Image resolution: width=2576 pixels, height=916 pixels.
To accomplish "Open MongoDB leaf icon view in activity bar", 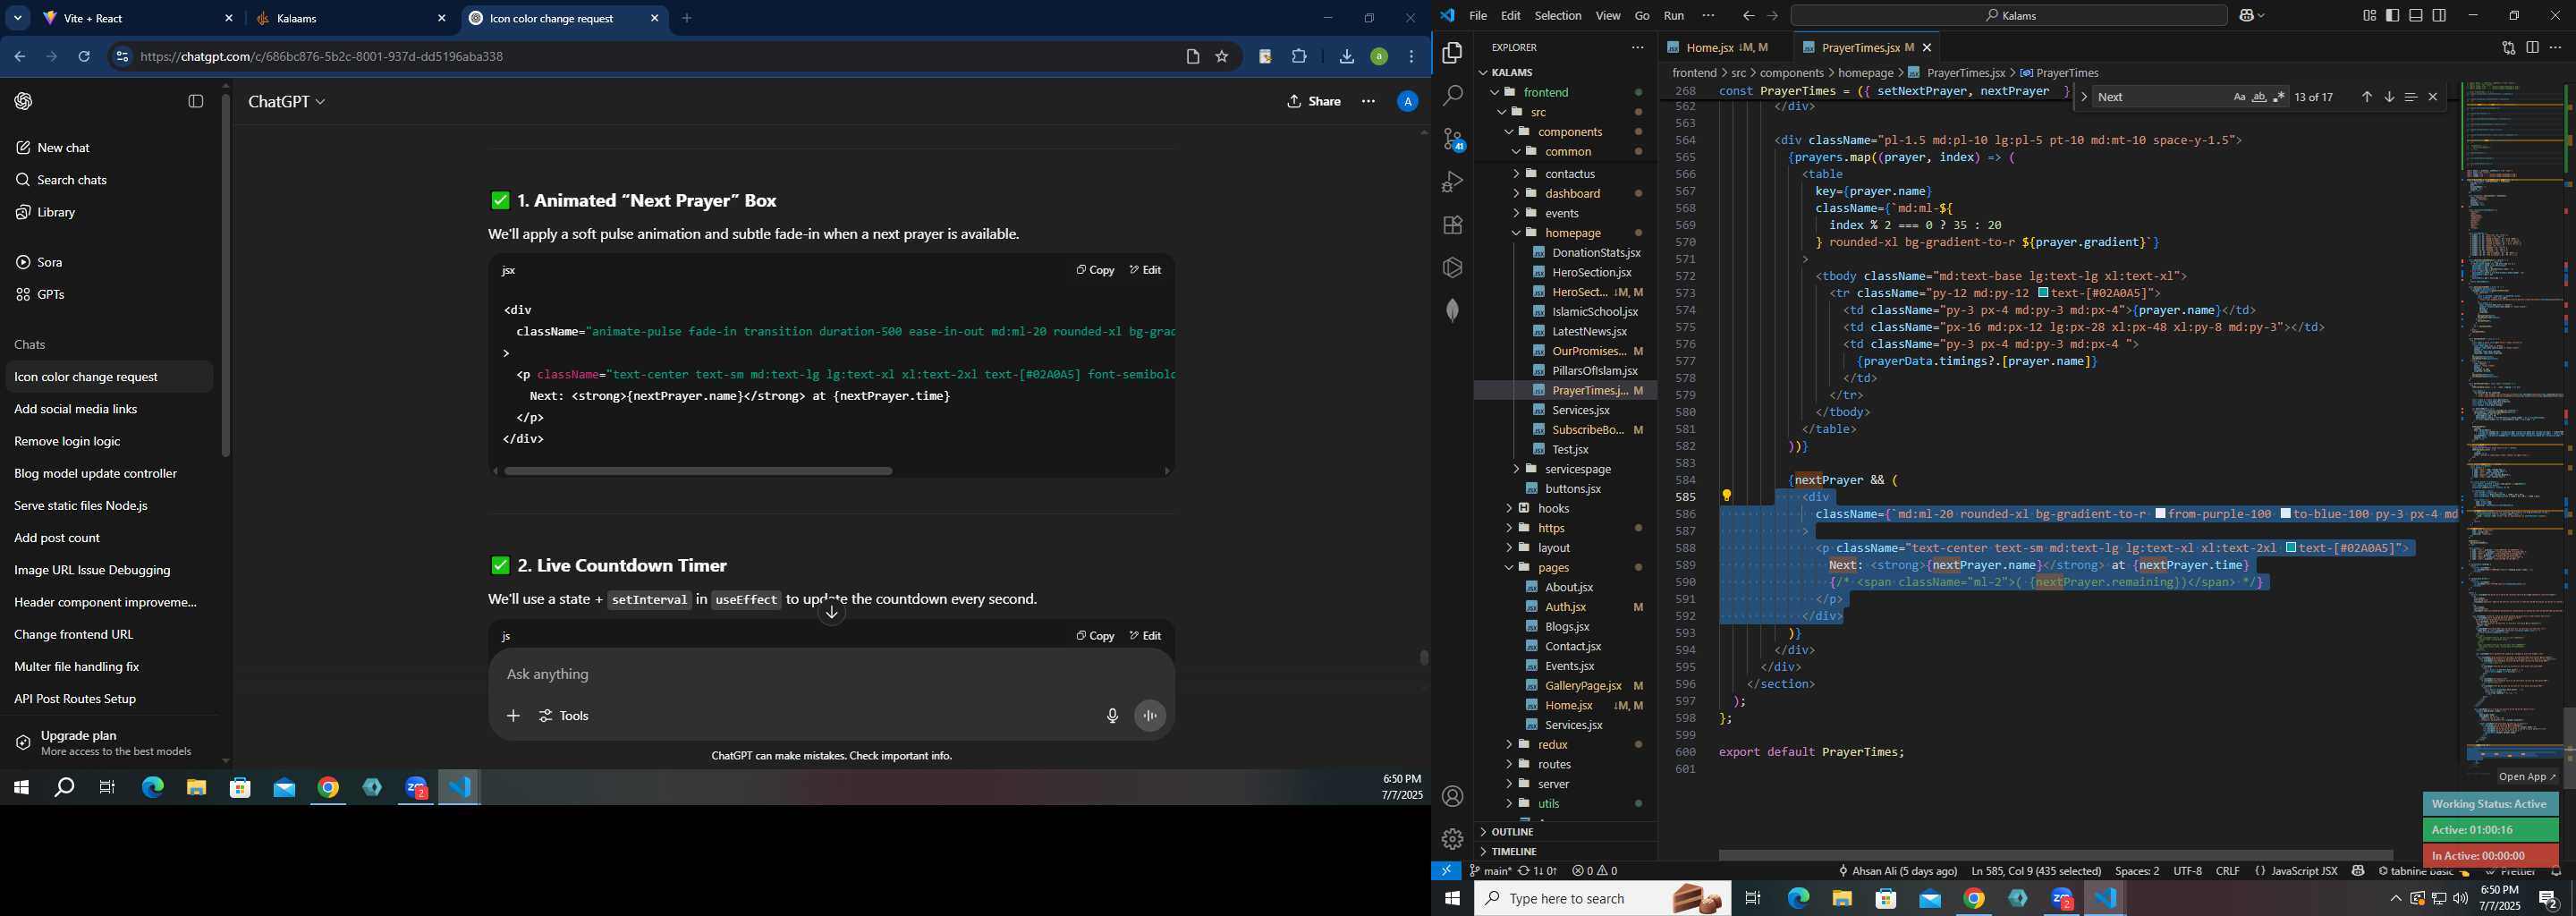I will click(x=1452, y=310).
